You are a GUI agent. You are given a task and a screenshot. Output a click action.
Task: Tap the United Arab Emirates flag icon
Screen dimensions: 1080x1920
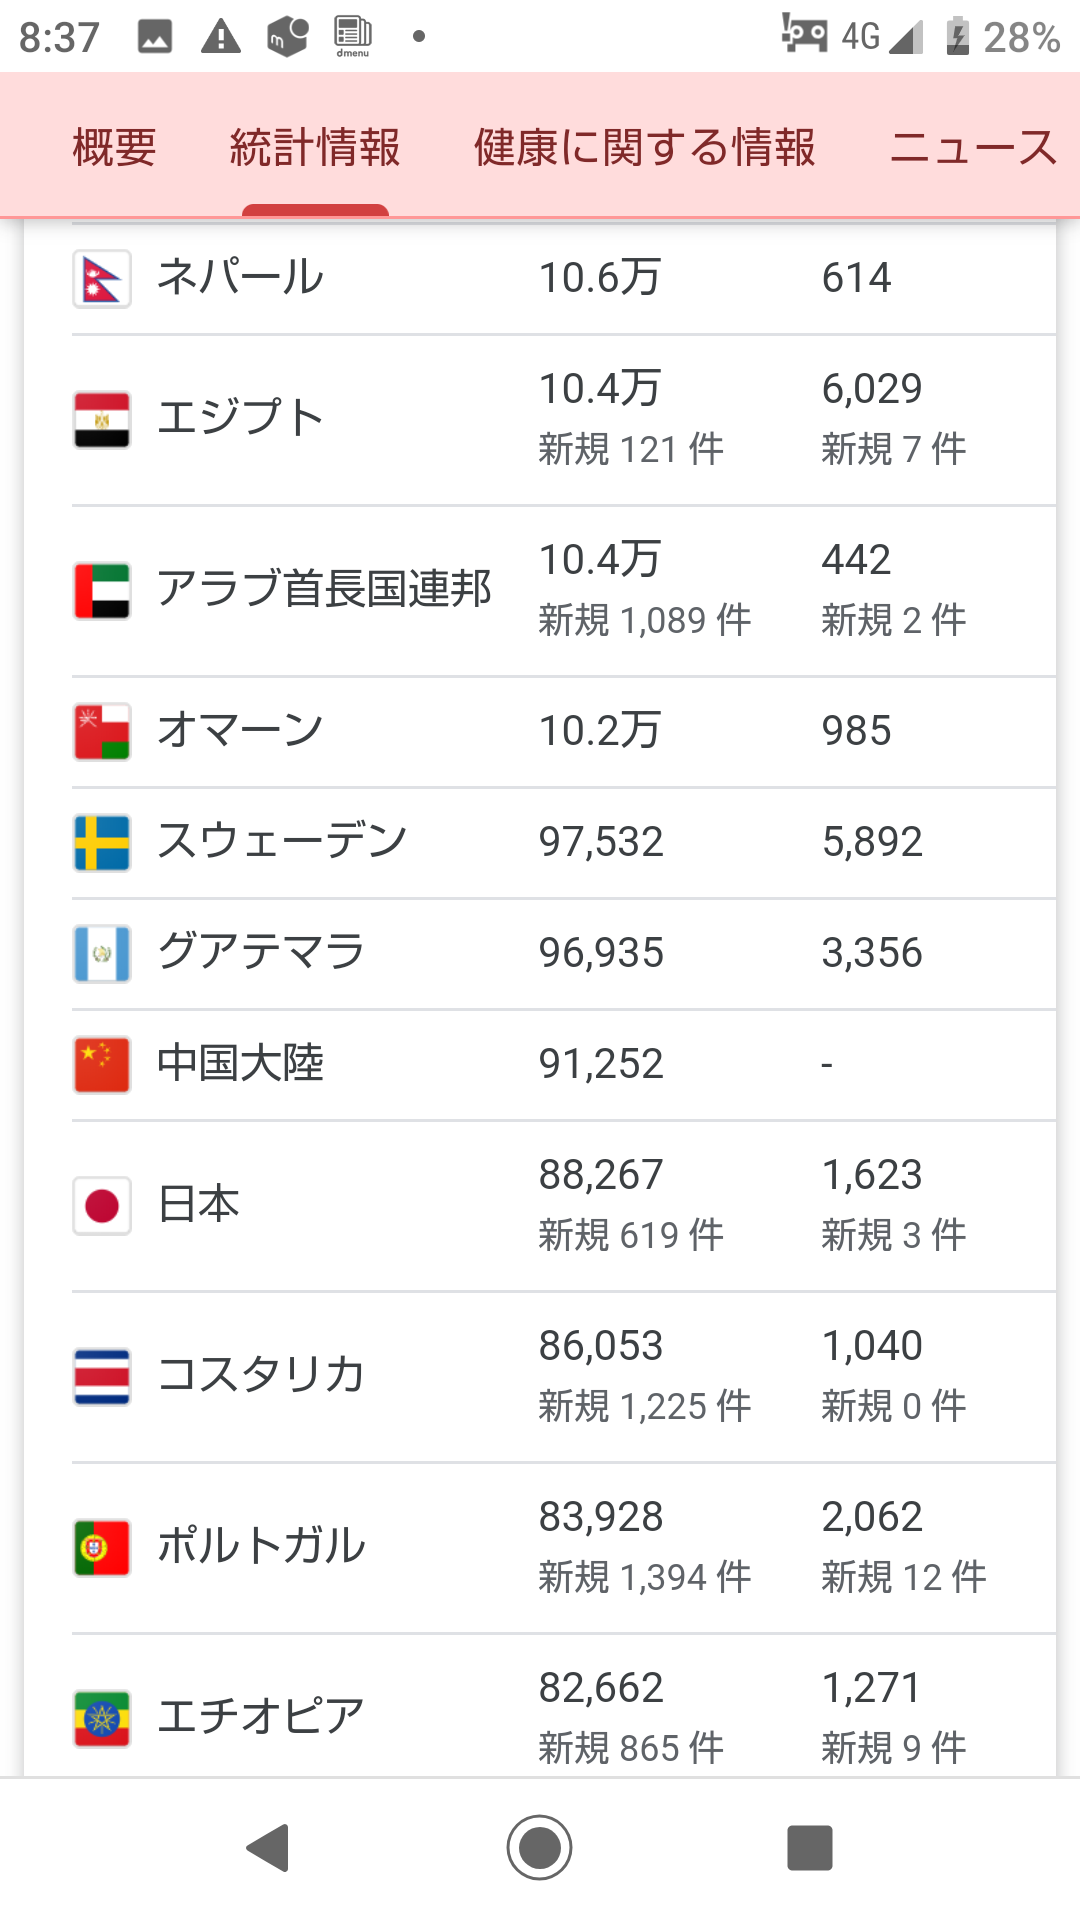click(102, 590)
